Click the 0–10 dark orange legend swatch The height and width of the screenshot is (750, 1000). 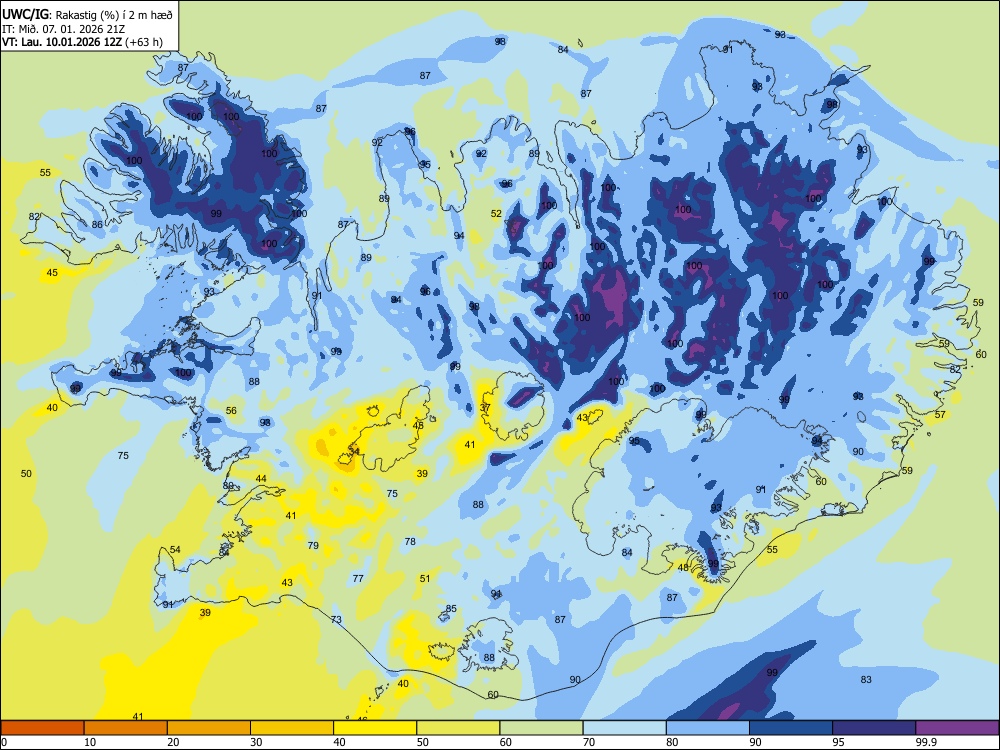[42, 728]
